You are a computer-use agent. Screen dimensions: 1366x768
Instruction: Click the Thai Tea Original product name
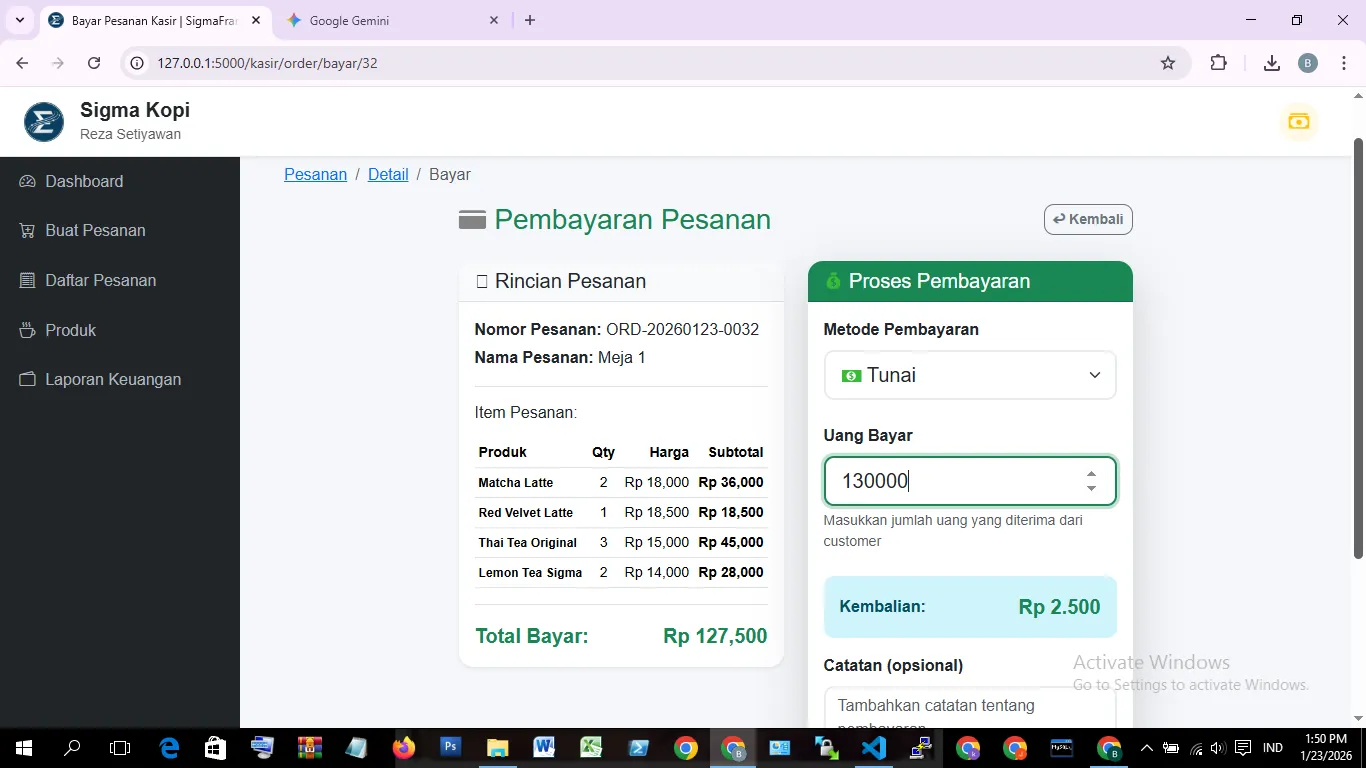point(528,542)
